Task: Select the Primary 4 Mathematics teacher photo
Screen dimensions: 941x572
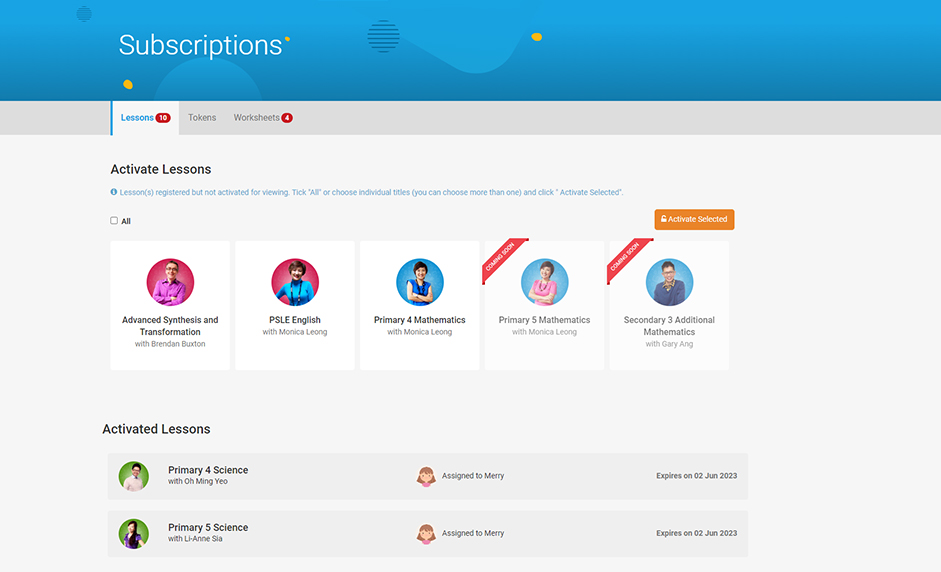Action: tap(420, 282)
